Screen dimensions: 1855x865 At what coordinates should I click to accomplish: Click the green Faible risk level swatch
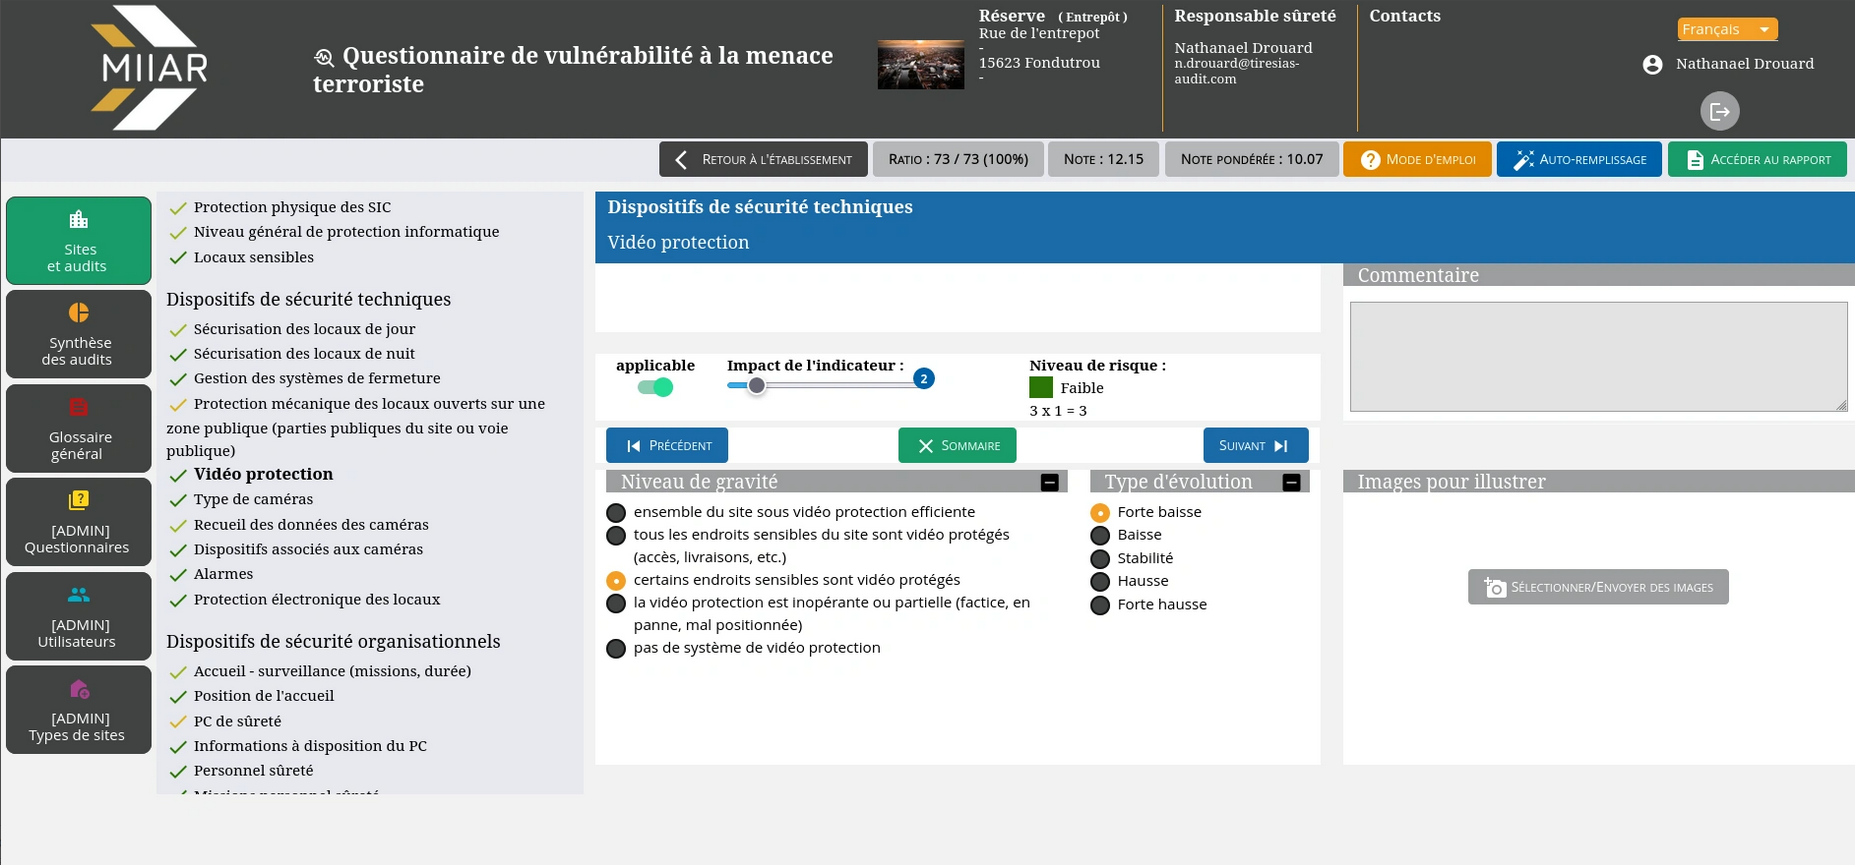click(1041, 388)
